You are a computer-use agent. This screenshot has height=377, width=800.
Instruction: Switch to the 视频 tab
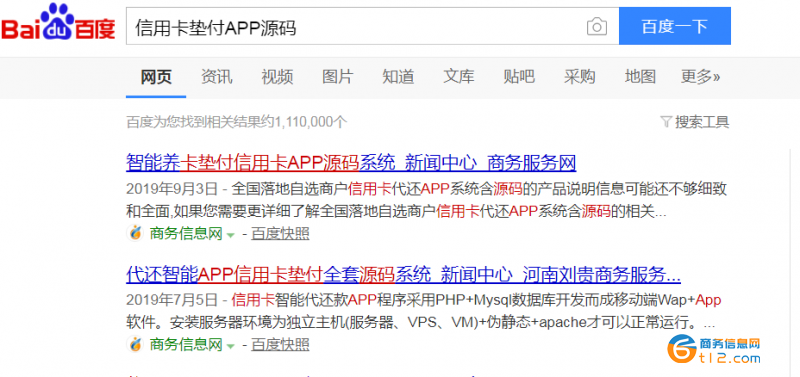tap(277, 77)
